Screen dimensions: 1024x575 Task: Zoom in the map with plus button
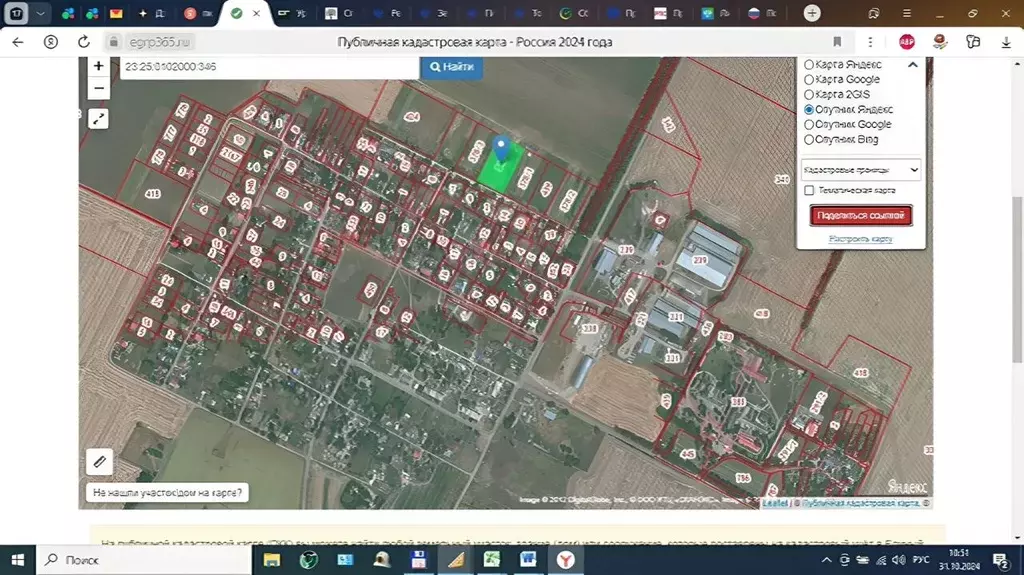tap(99, 66)
